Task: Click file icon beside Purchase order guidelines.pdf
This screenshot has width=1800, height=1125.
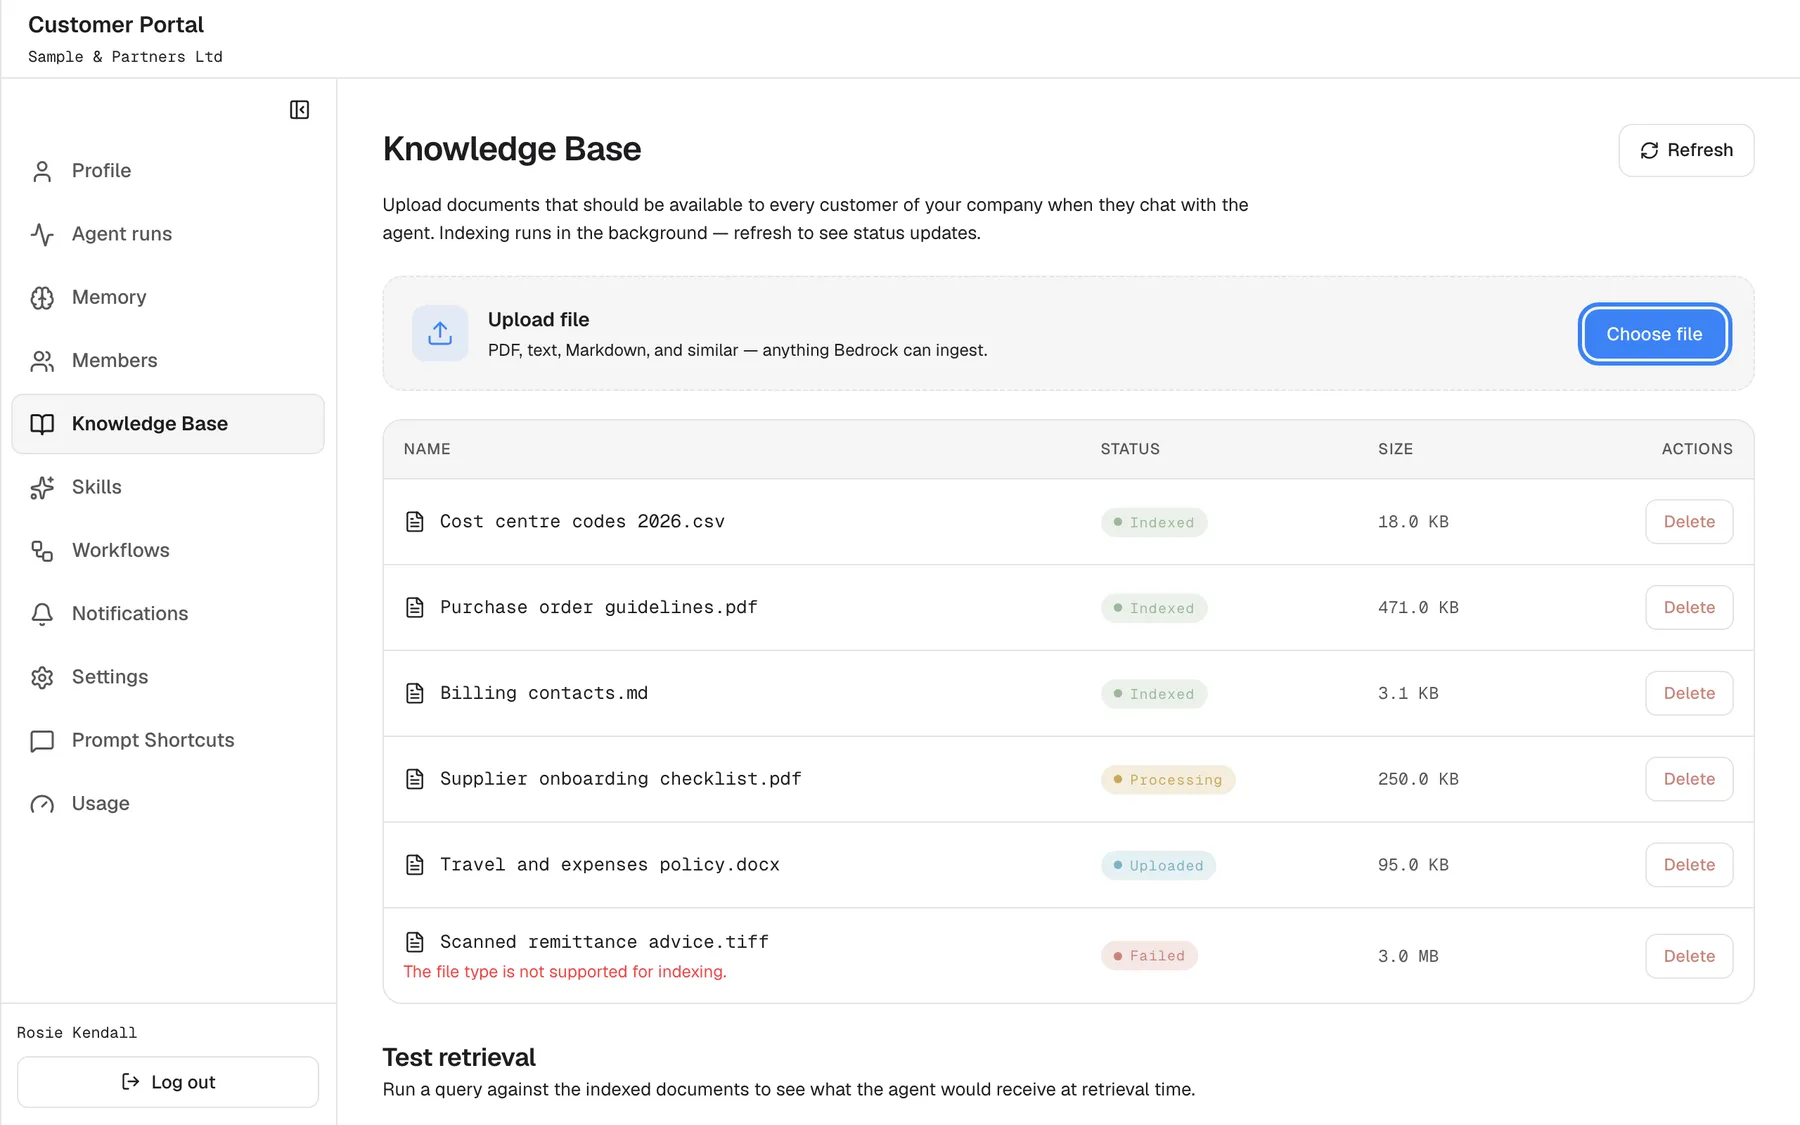Action: coord(414,608)
